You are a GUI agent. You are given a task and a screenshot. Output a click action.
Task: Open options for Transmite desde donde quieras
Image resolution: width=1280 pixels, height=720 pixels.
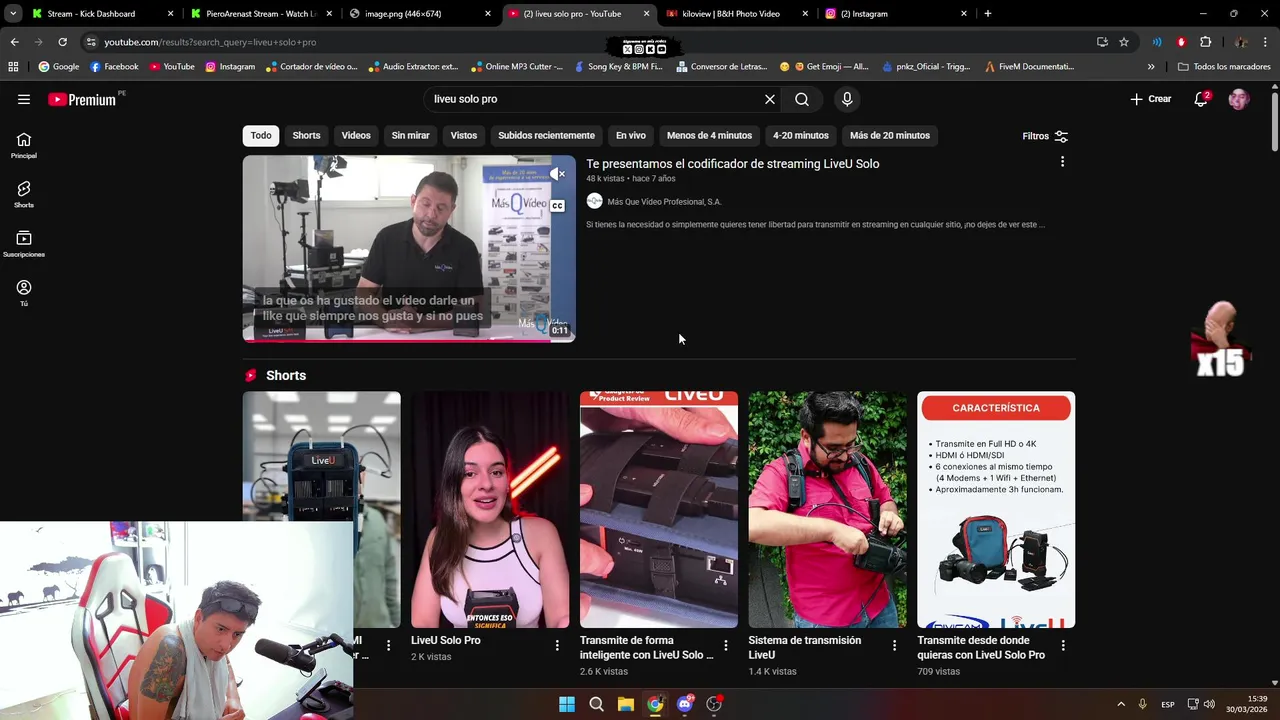1063,646
